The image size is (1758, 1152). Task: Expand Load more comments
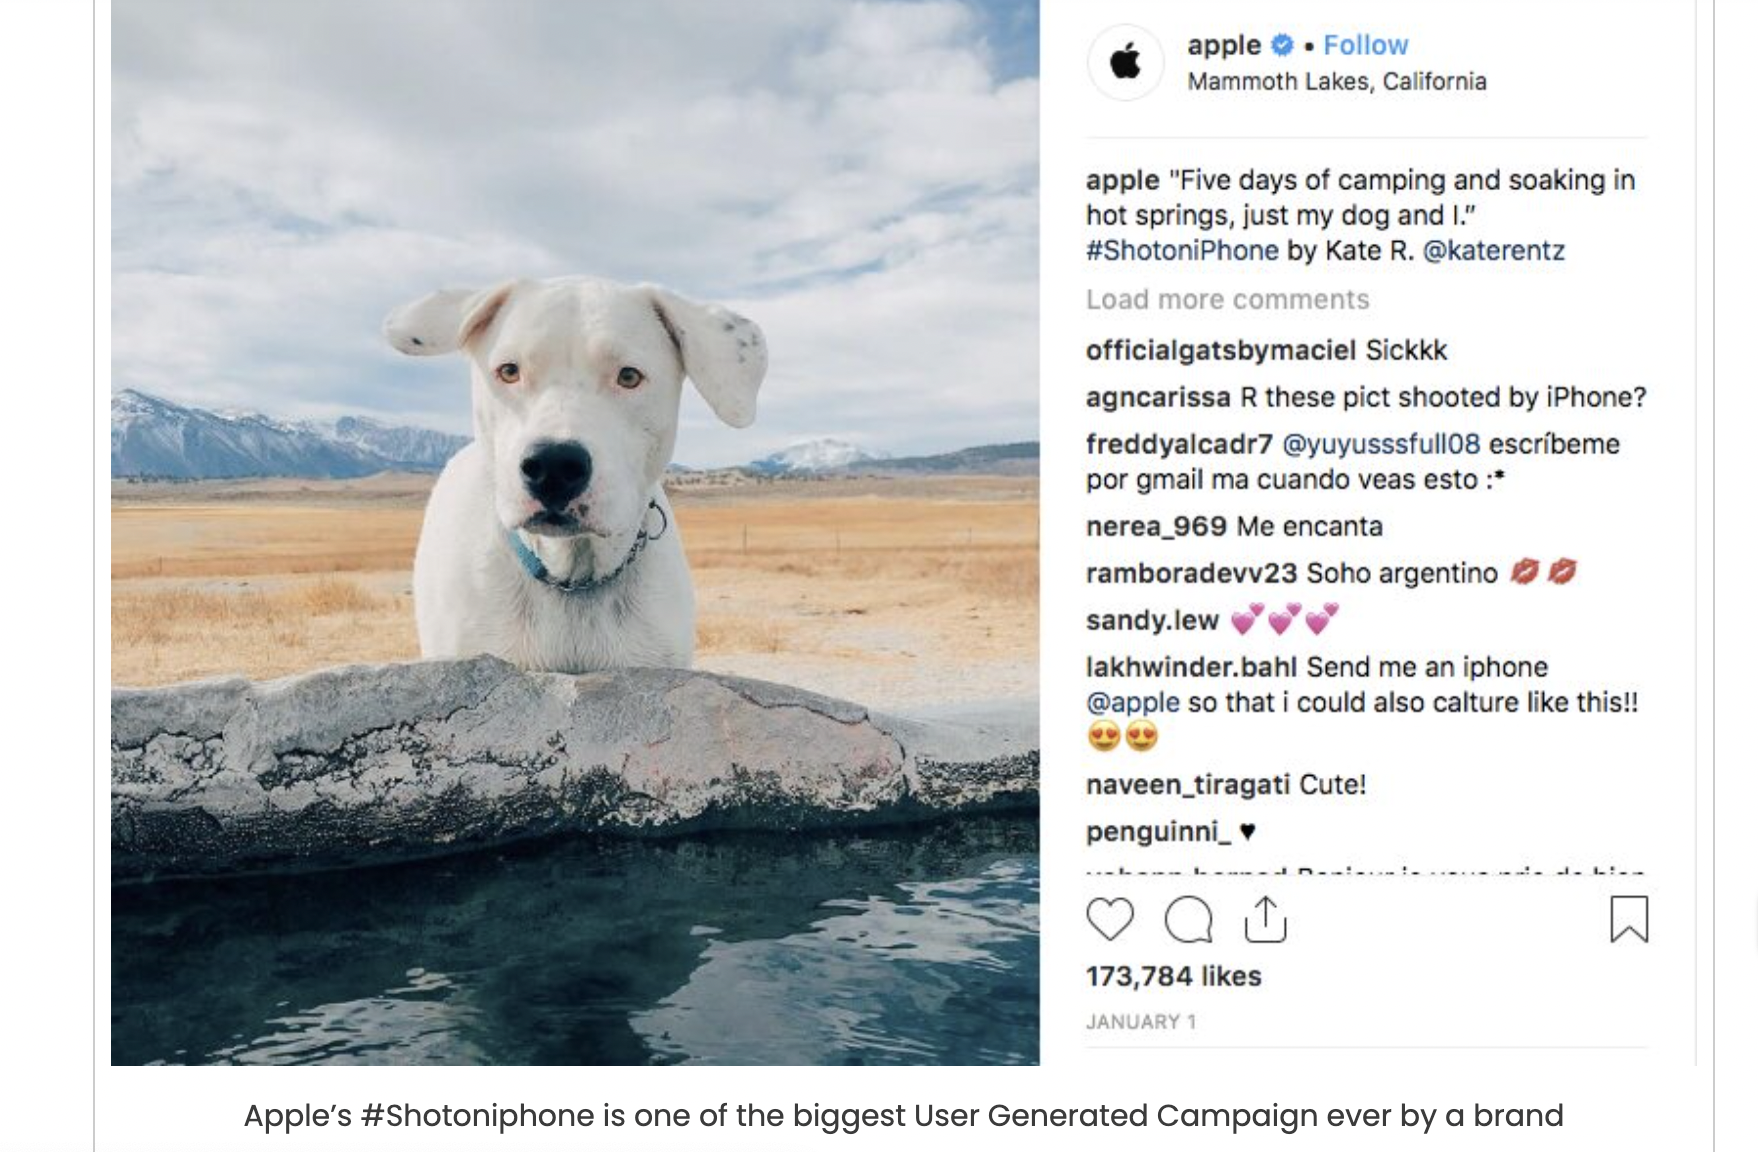point(1228,299)
